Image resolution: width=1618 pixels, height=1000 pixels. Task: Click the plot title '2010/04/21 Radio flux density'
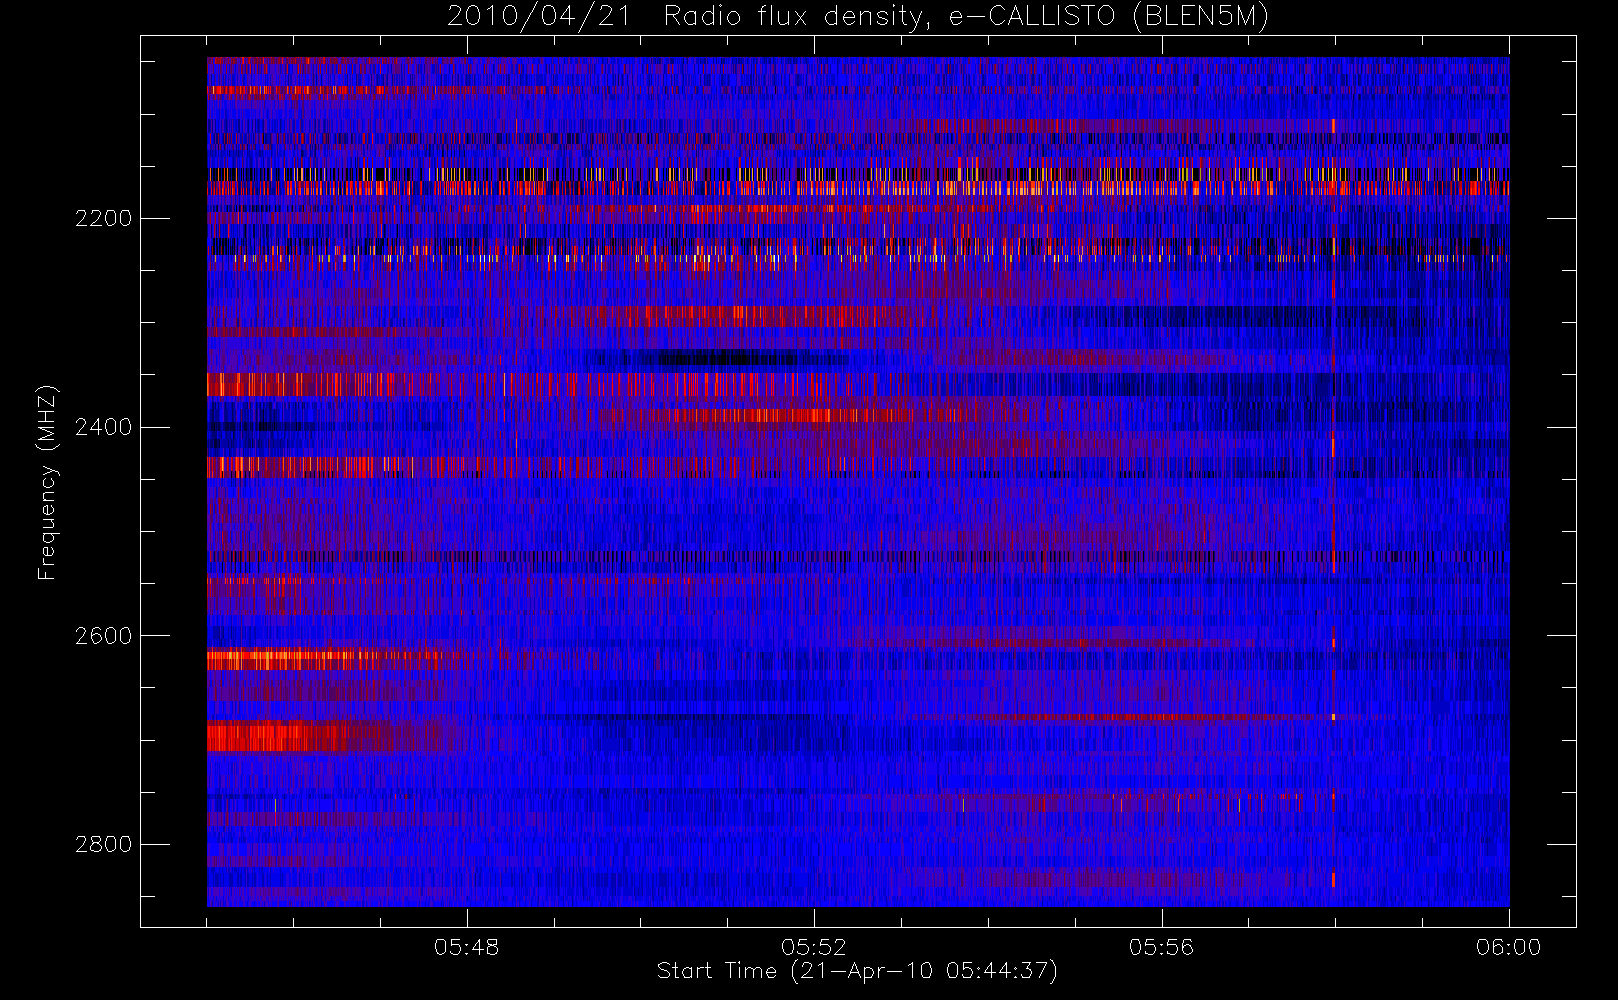point(858,17)
